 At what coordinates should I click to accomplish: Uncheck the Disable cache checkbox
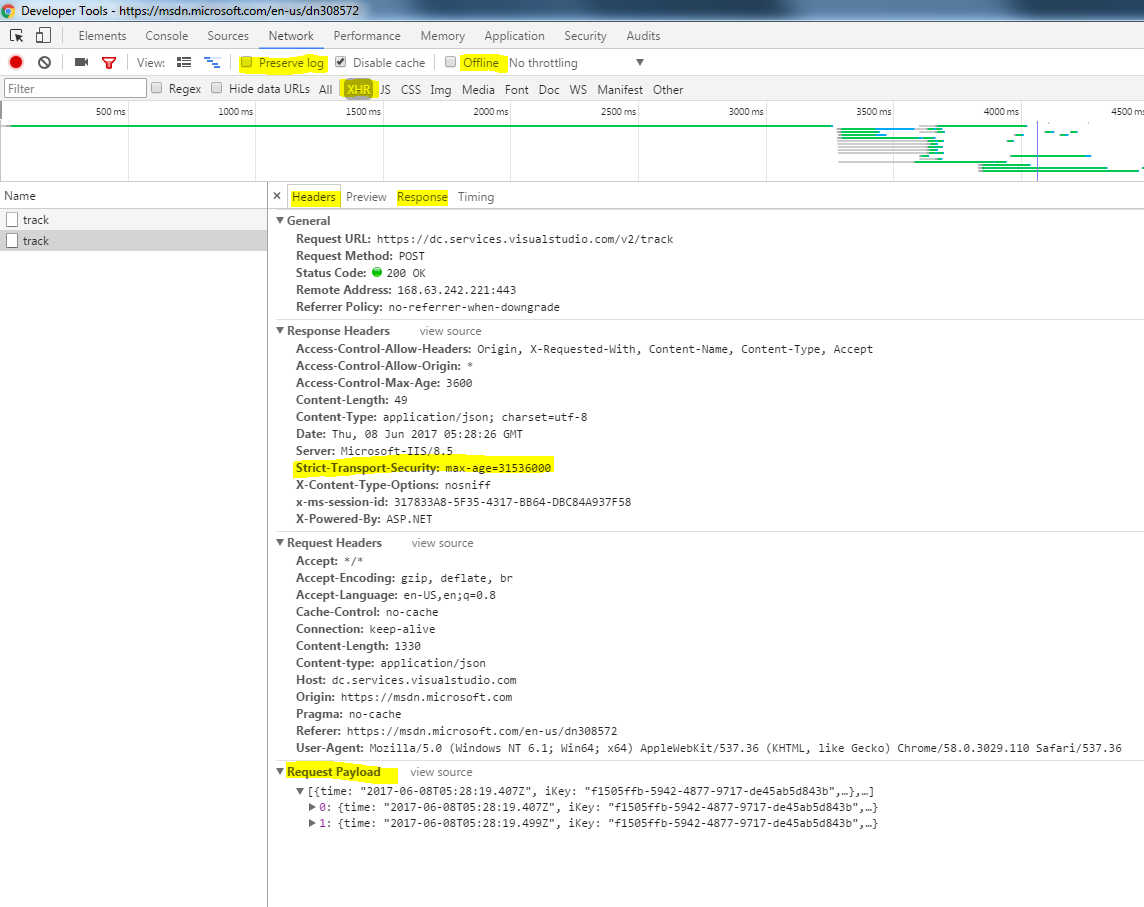(341, 62)
